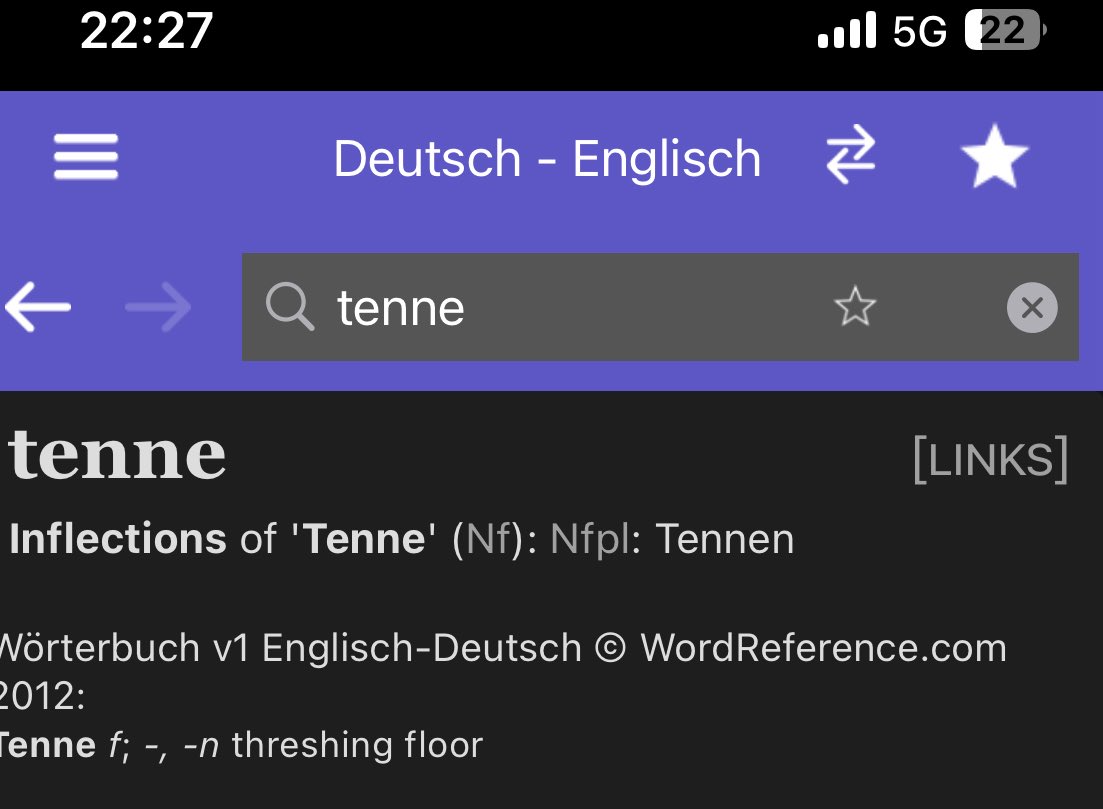The image size is (1103, 809).
Task: Select the headword 'tenne'
Action: click(x=115, y=455)
